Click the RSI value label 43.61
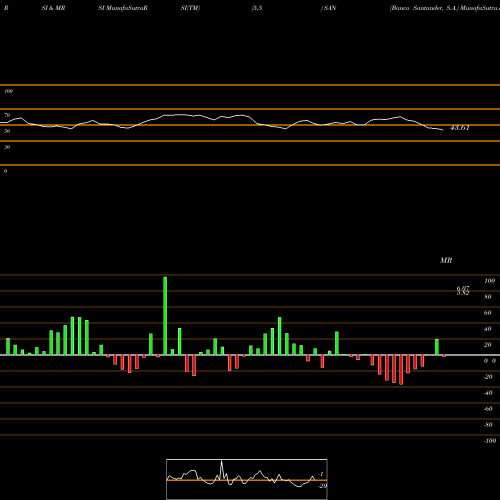 [x=460, y=128]
